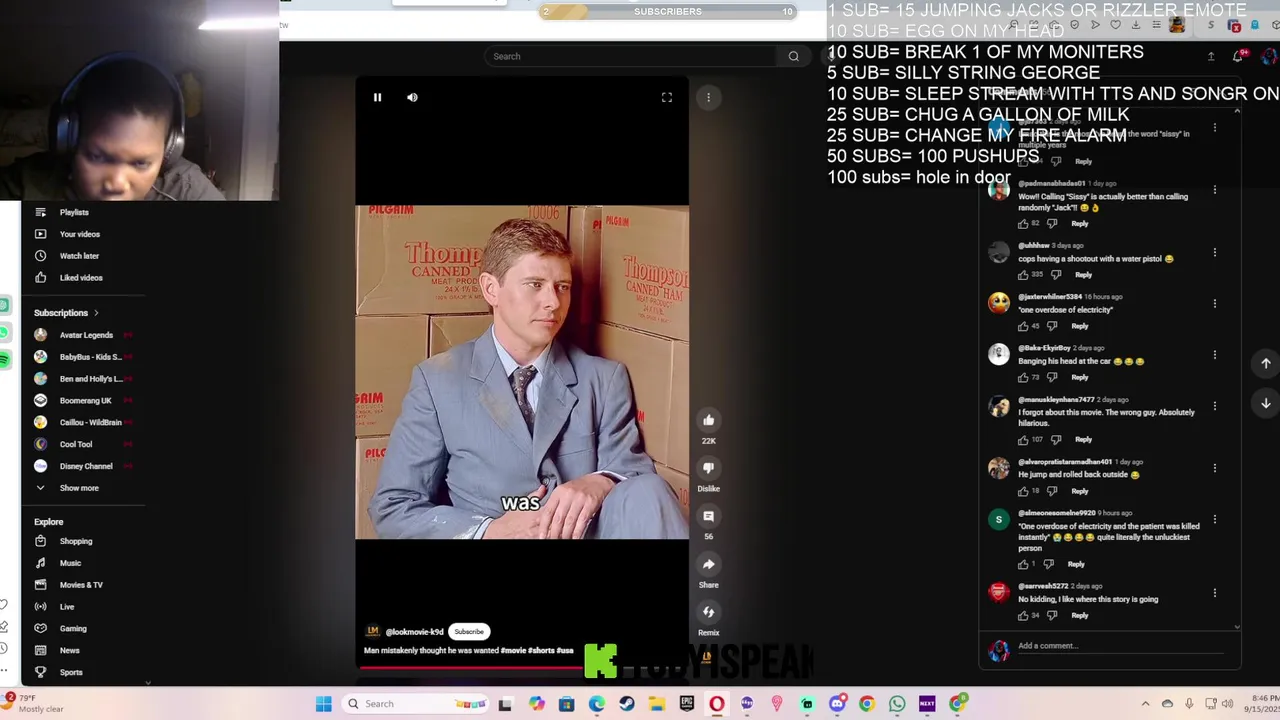Open options for @jaxterwhilner5384 comment
Viewport: 1280px width, 720px height.
point(1215,303)
